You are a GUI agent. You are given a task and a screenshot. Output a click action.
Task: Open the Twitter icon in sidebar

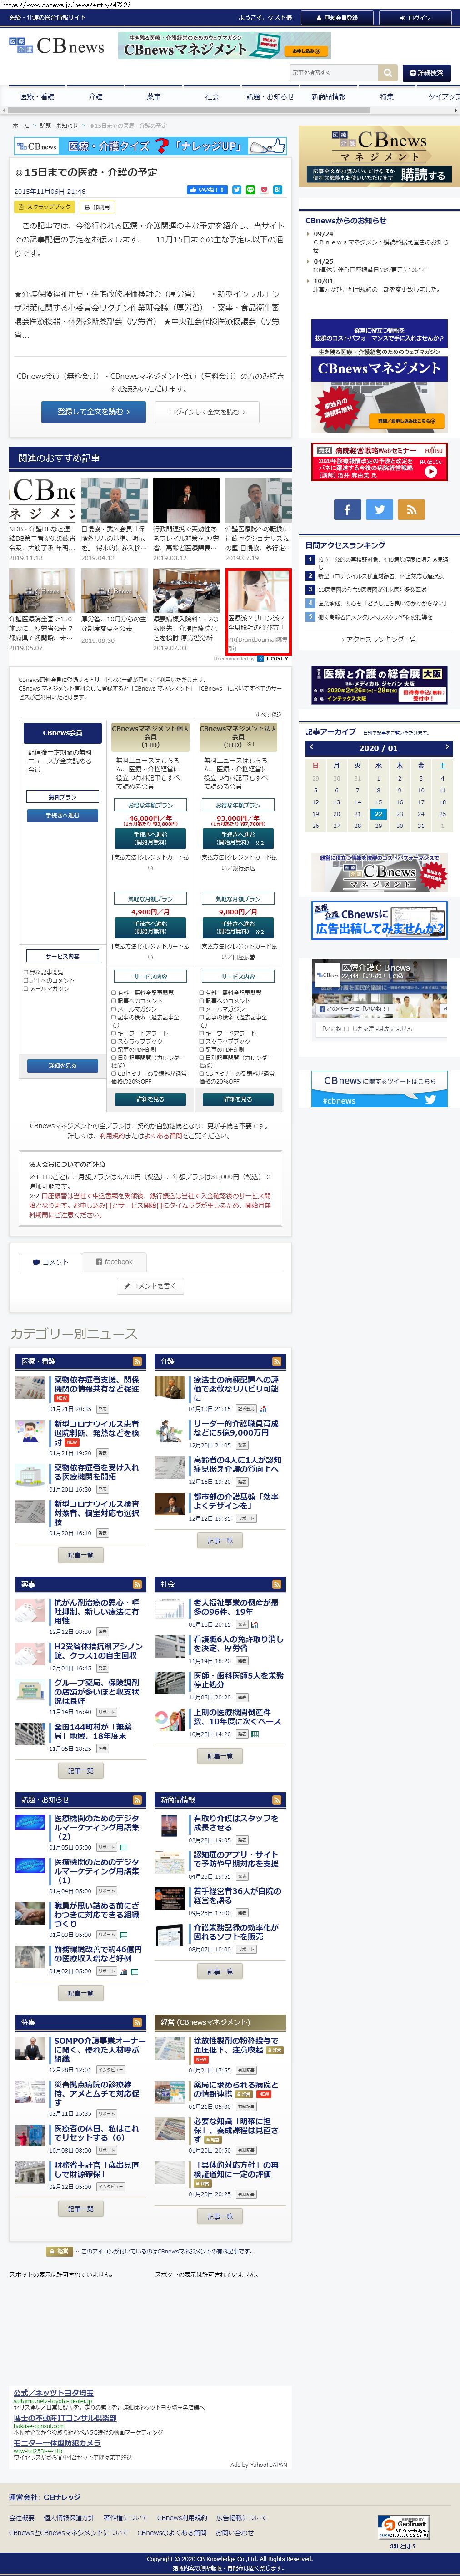379,509
